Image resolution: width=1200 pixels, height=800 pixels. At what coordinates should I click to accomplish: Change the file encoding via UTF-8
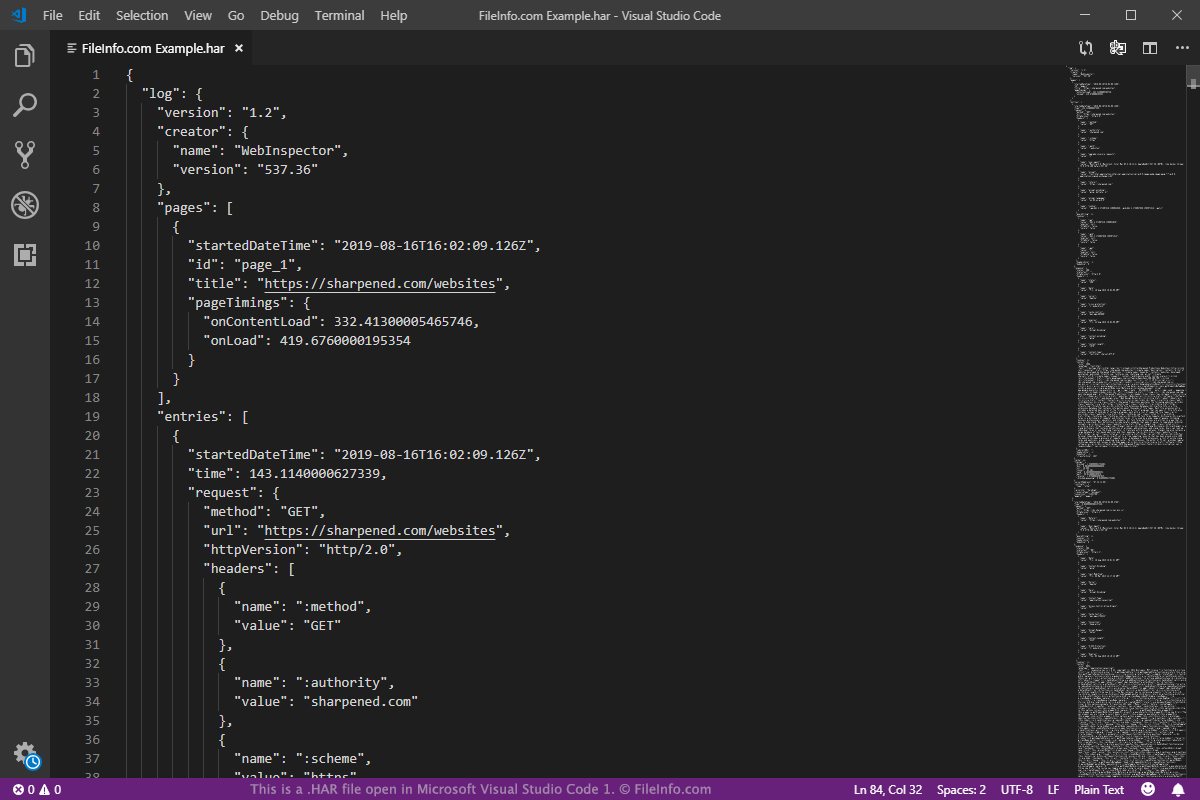pos(1016,790)
